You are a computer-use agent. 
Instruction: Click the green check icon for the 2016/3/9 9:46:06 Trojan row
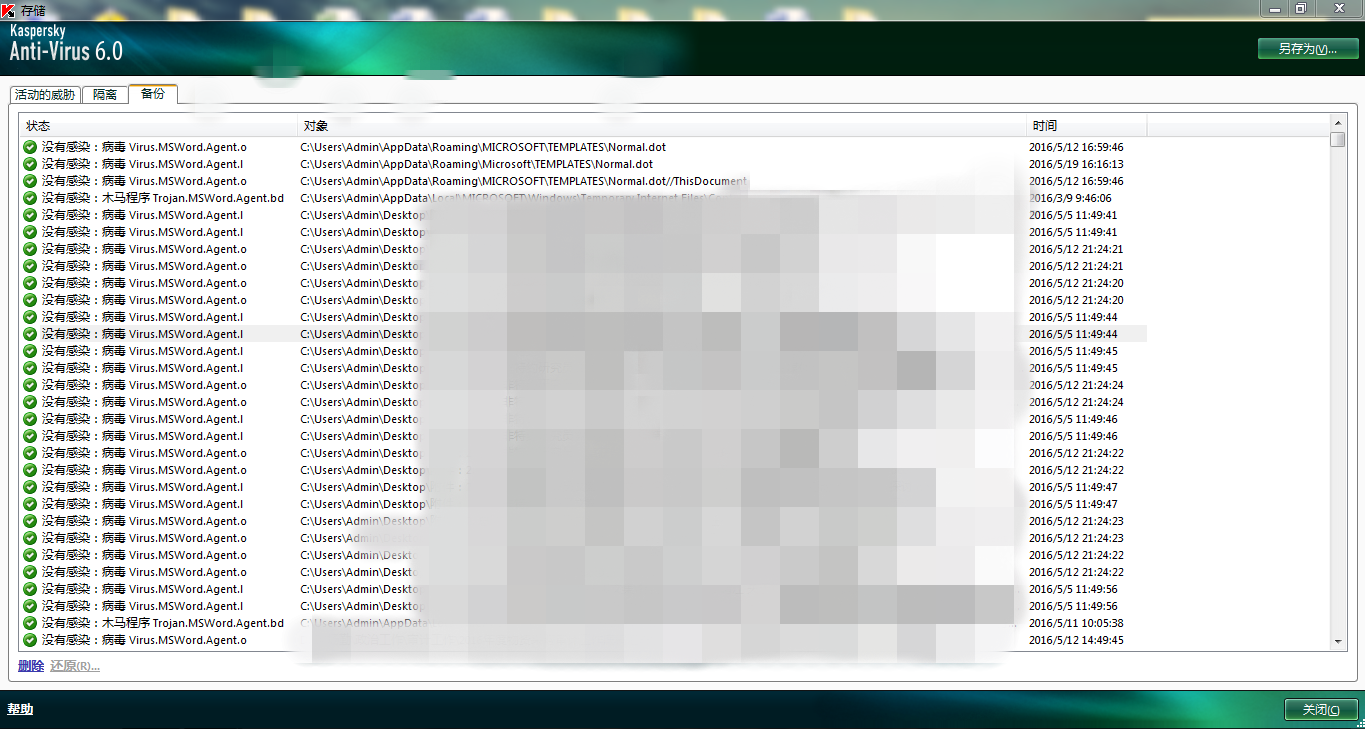[30, 198]
